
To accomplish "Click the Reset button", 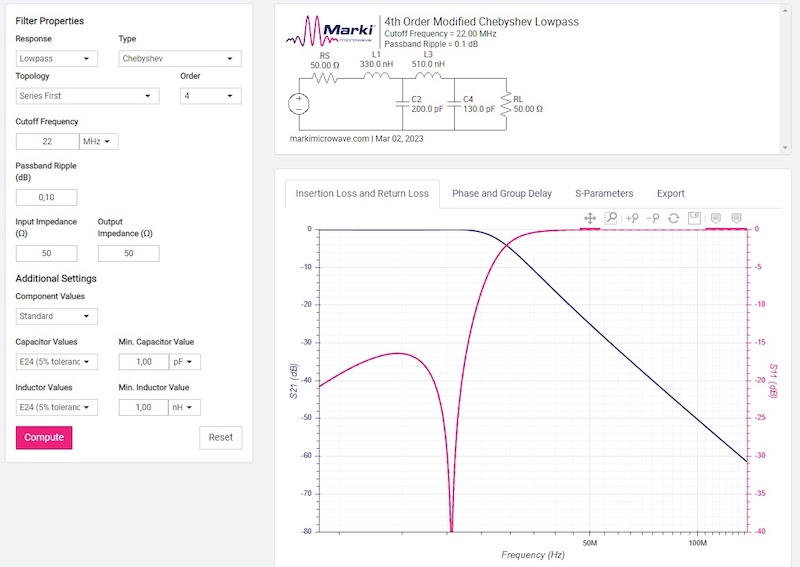I will (x=220, y=437).
